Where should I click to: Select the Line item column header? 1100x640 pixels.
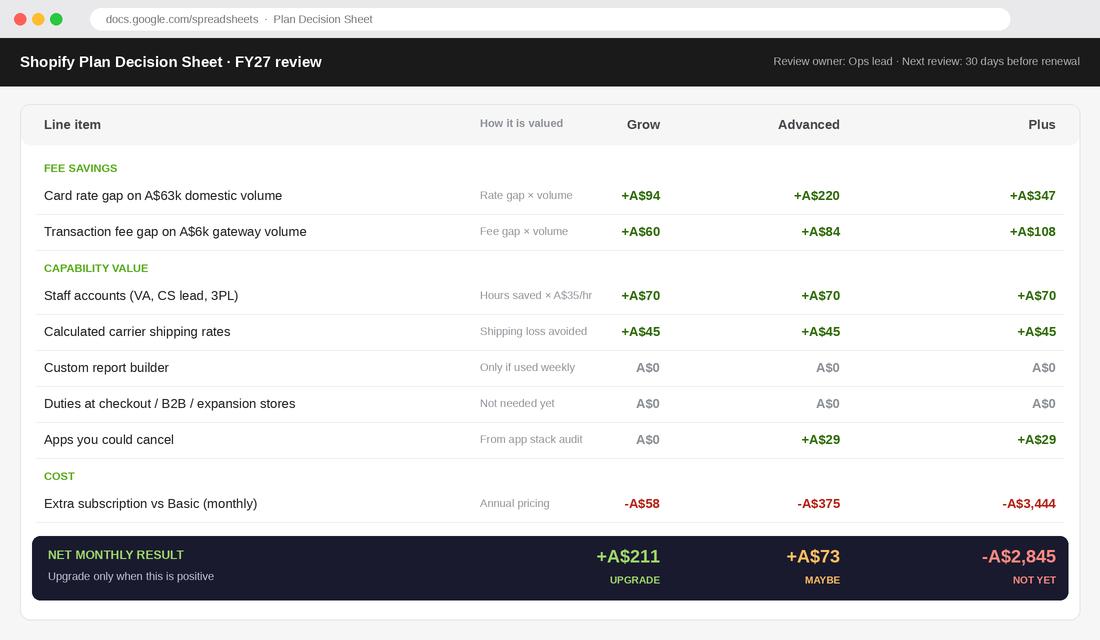click(x=72, y=125)
